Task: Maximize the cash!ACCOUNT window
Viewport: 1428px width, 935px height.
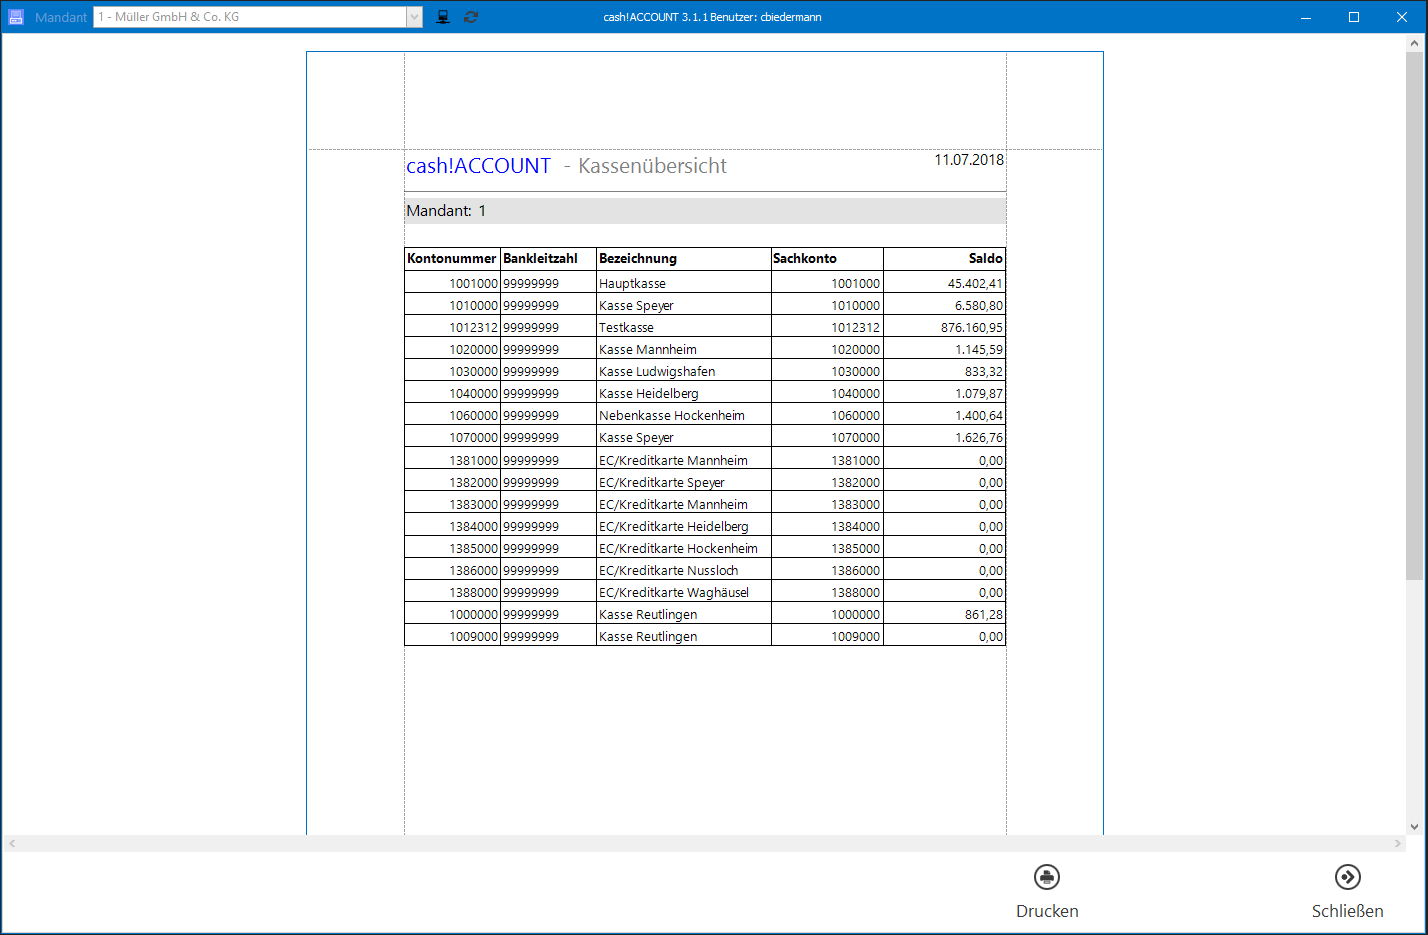Action: pos(1354,17)
